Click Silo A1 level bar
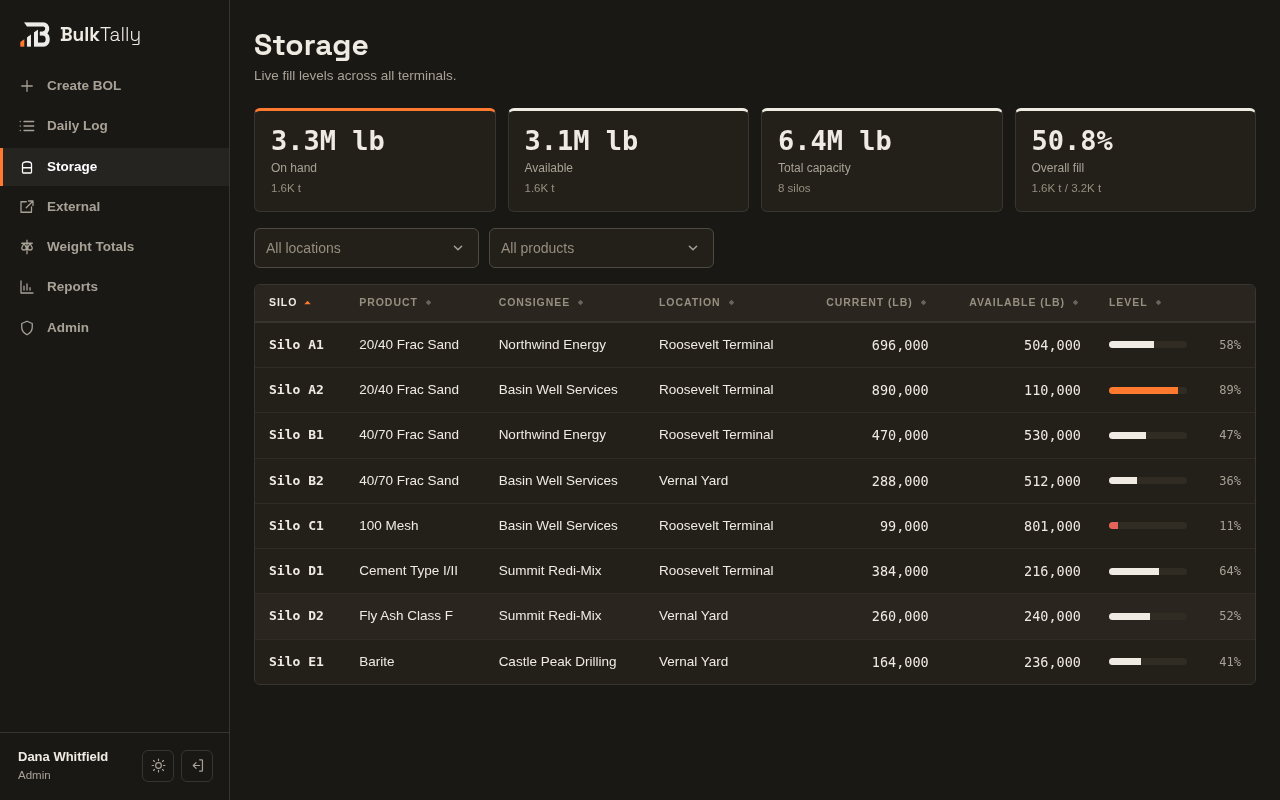The image size is (1280, 800). click(1148, 345)
